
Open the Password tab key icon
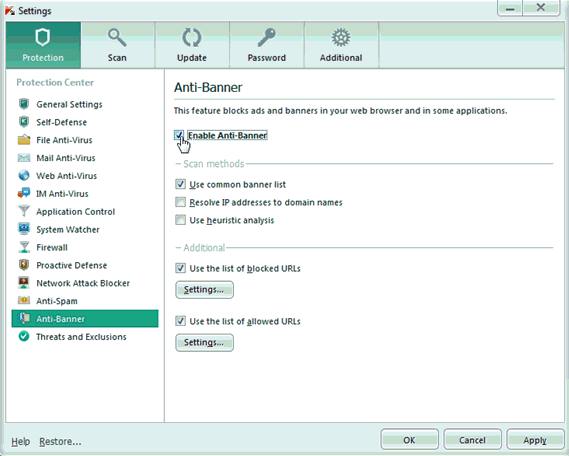coord(266,37)
